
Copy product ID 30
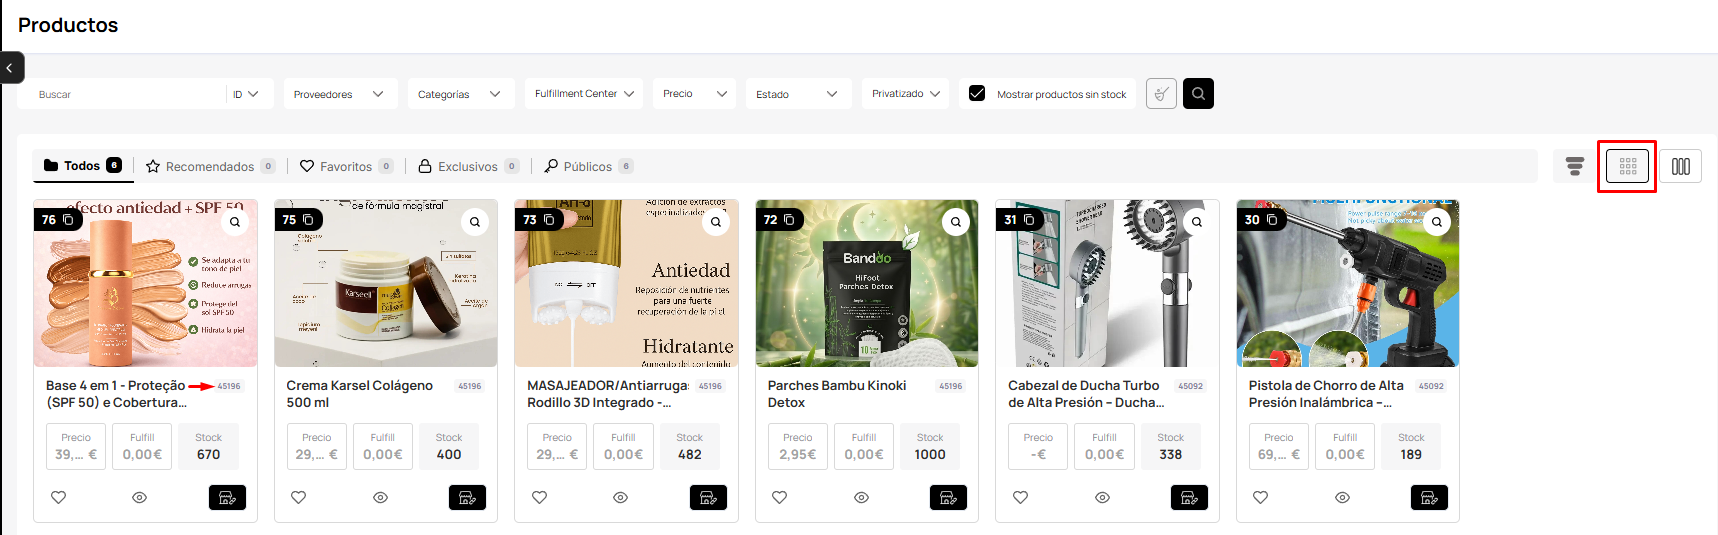tap(1272, 219)
